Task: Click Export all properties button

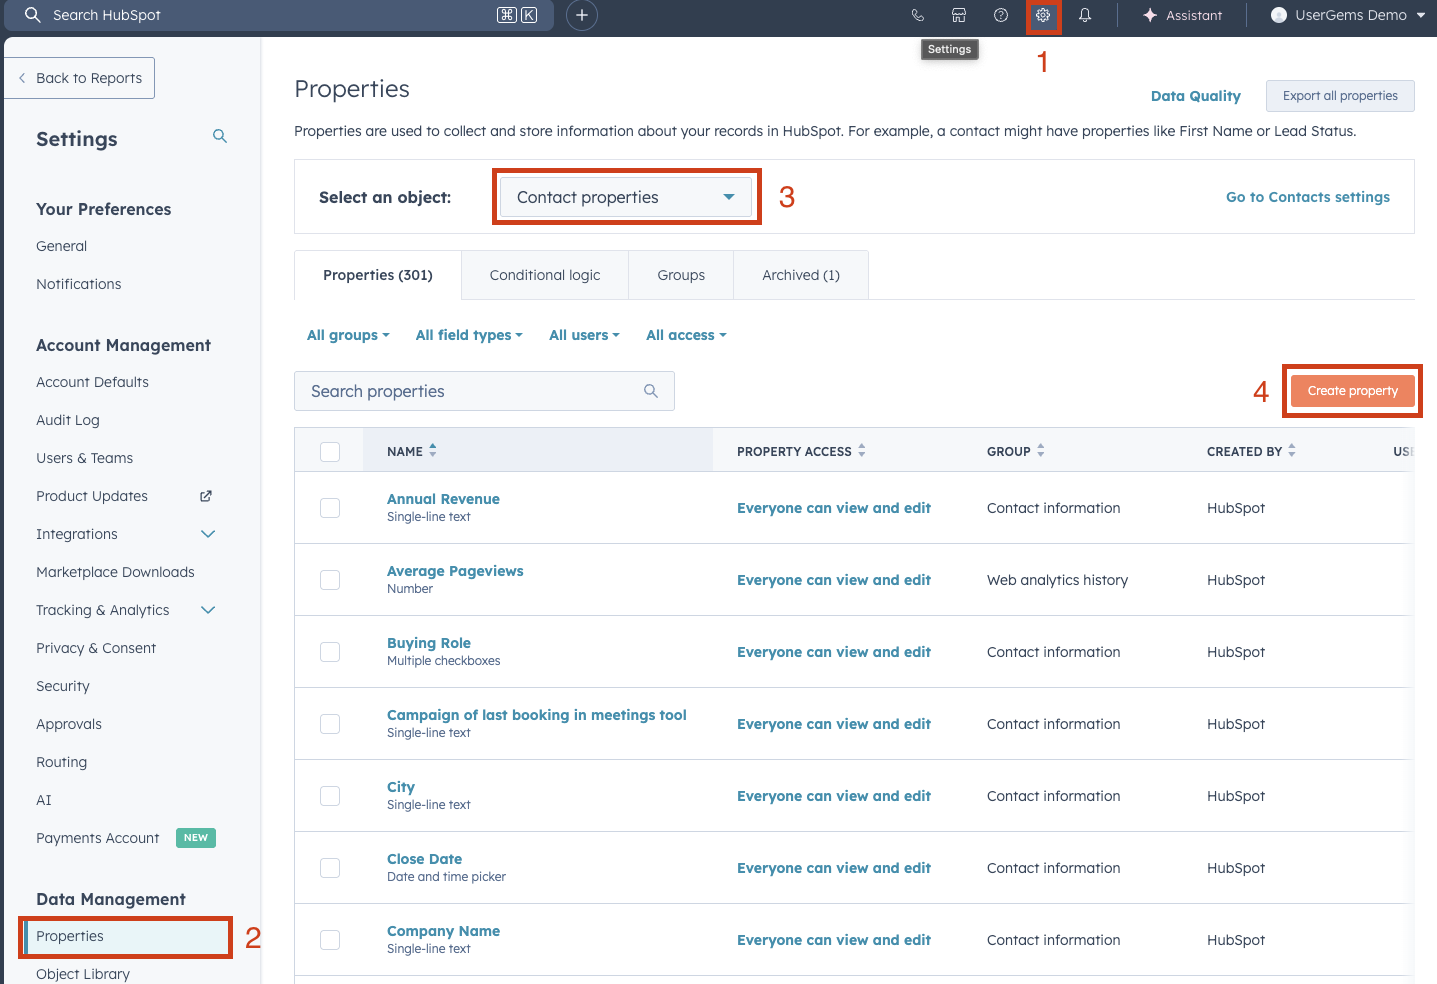Action: [x=1340, y=96]
